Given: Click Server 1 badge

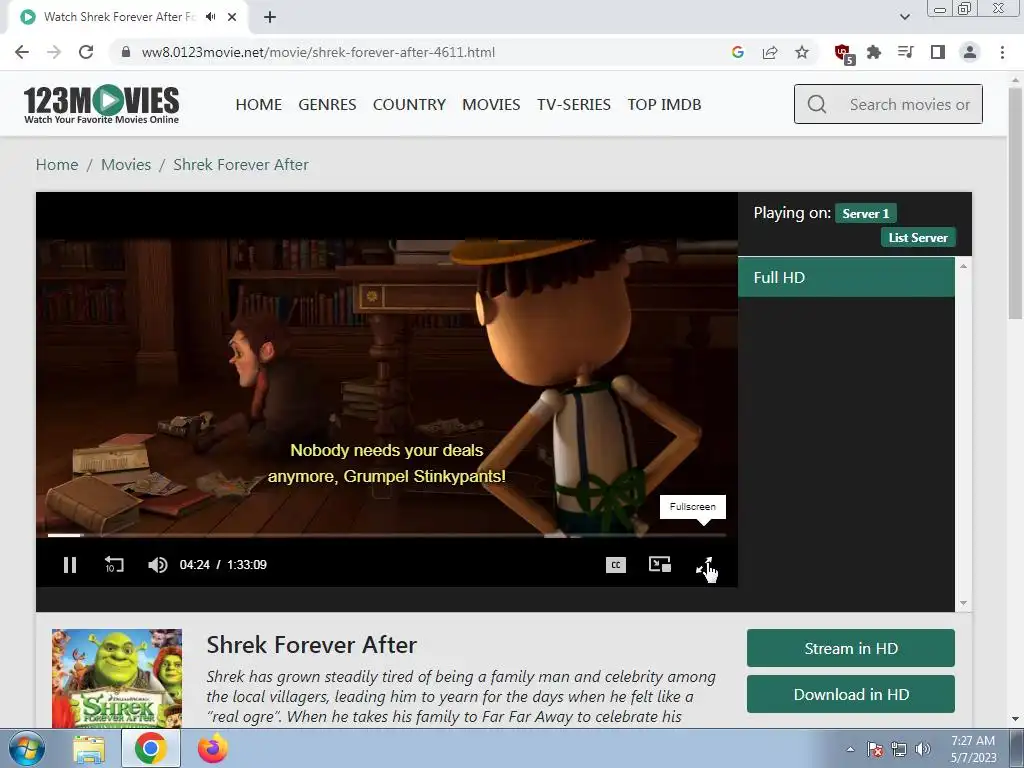Looking at the screenshot, I should [865, 214].
